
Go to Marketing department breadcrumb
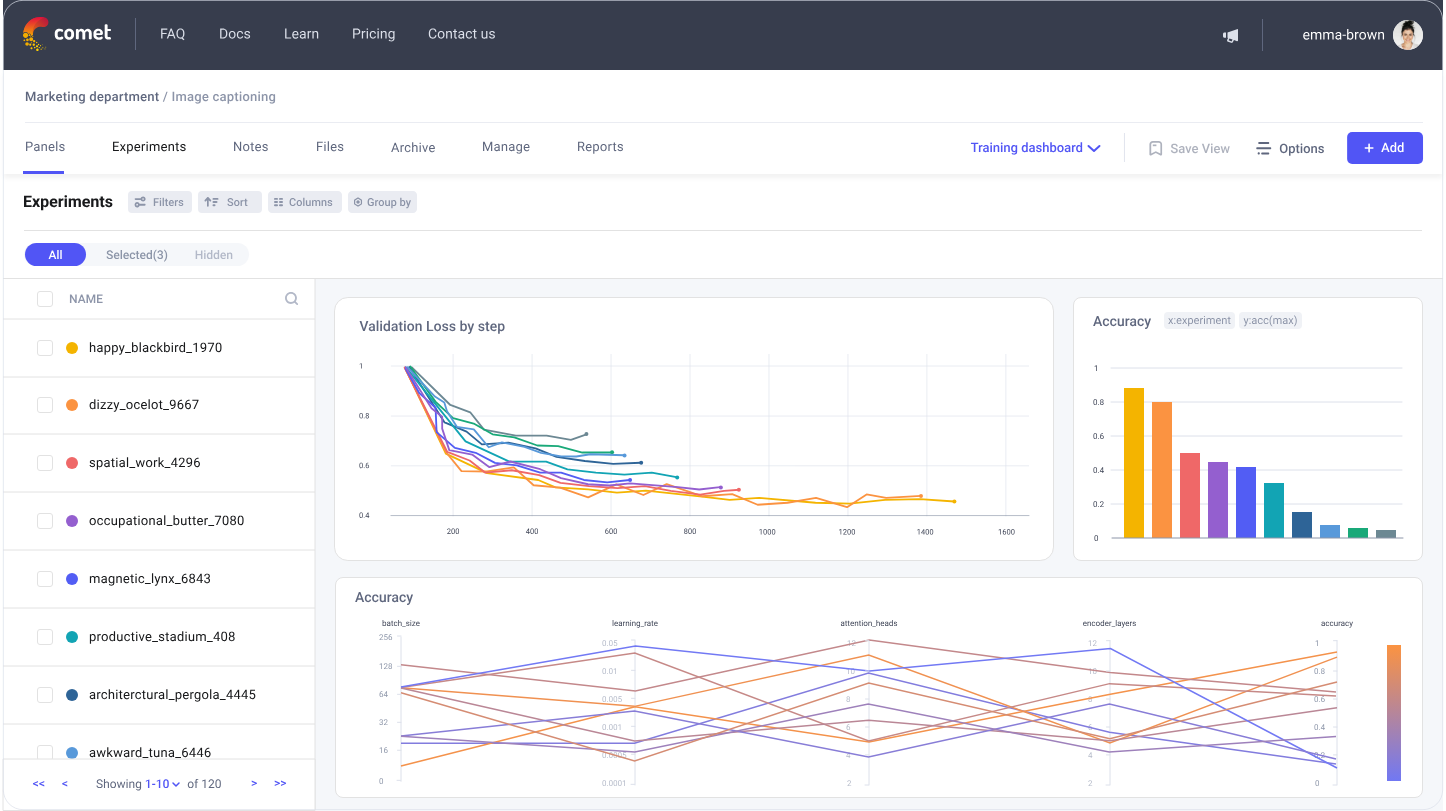92,97
